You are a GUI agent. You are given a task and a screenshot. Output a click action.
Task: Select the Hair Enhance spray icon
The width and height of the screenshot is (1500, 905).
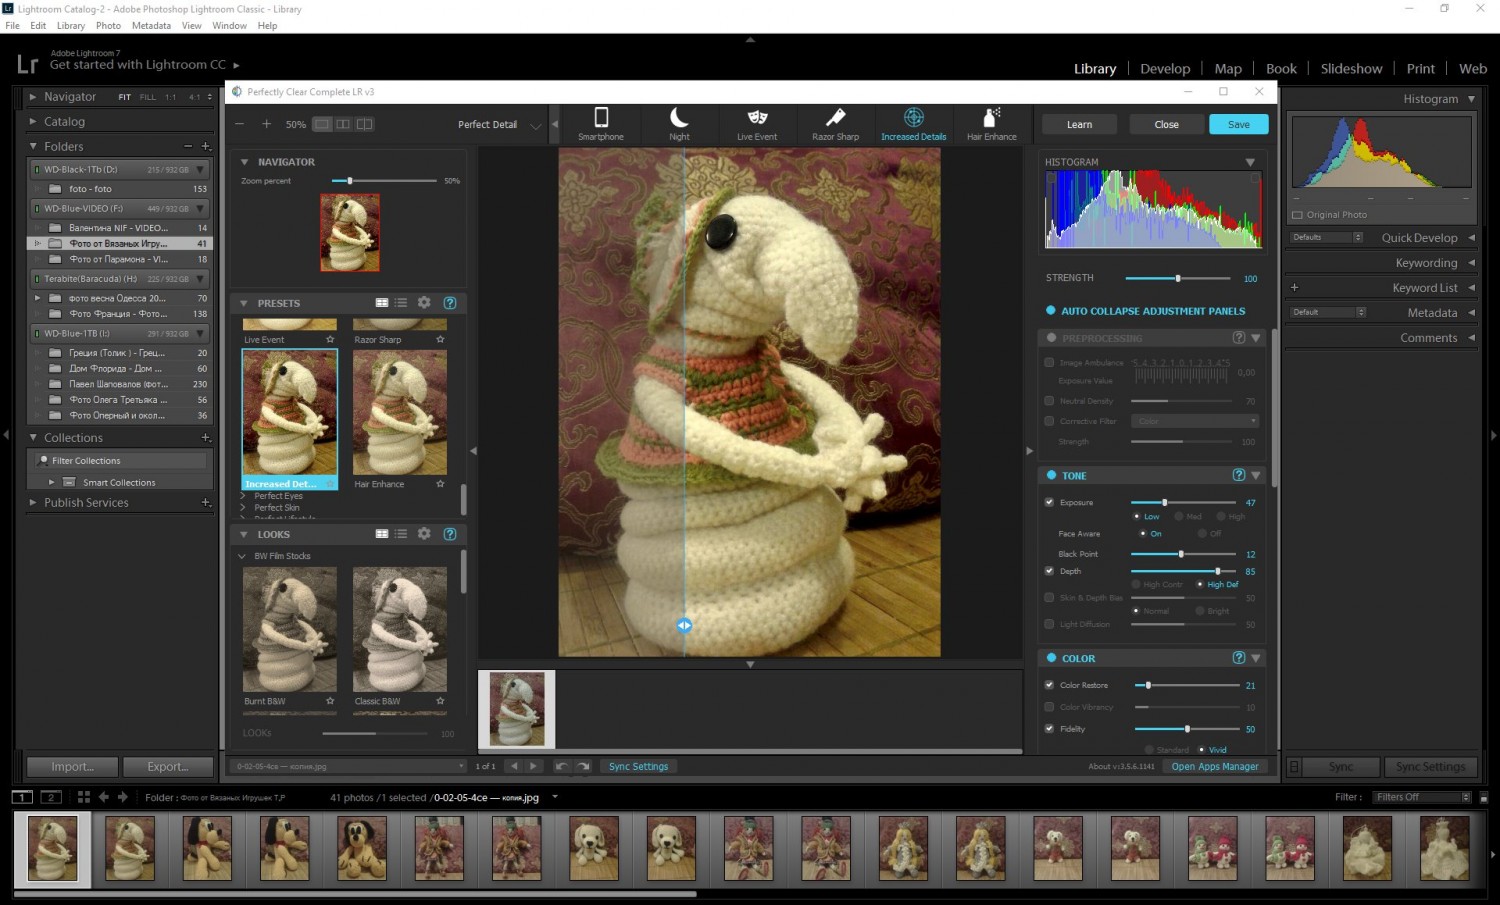point(991,118)
